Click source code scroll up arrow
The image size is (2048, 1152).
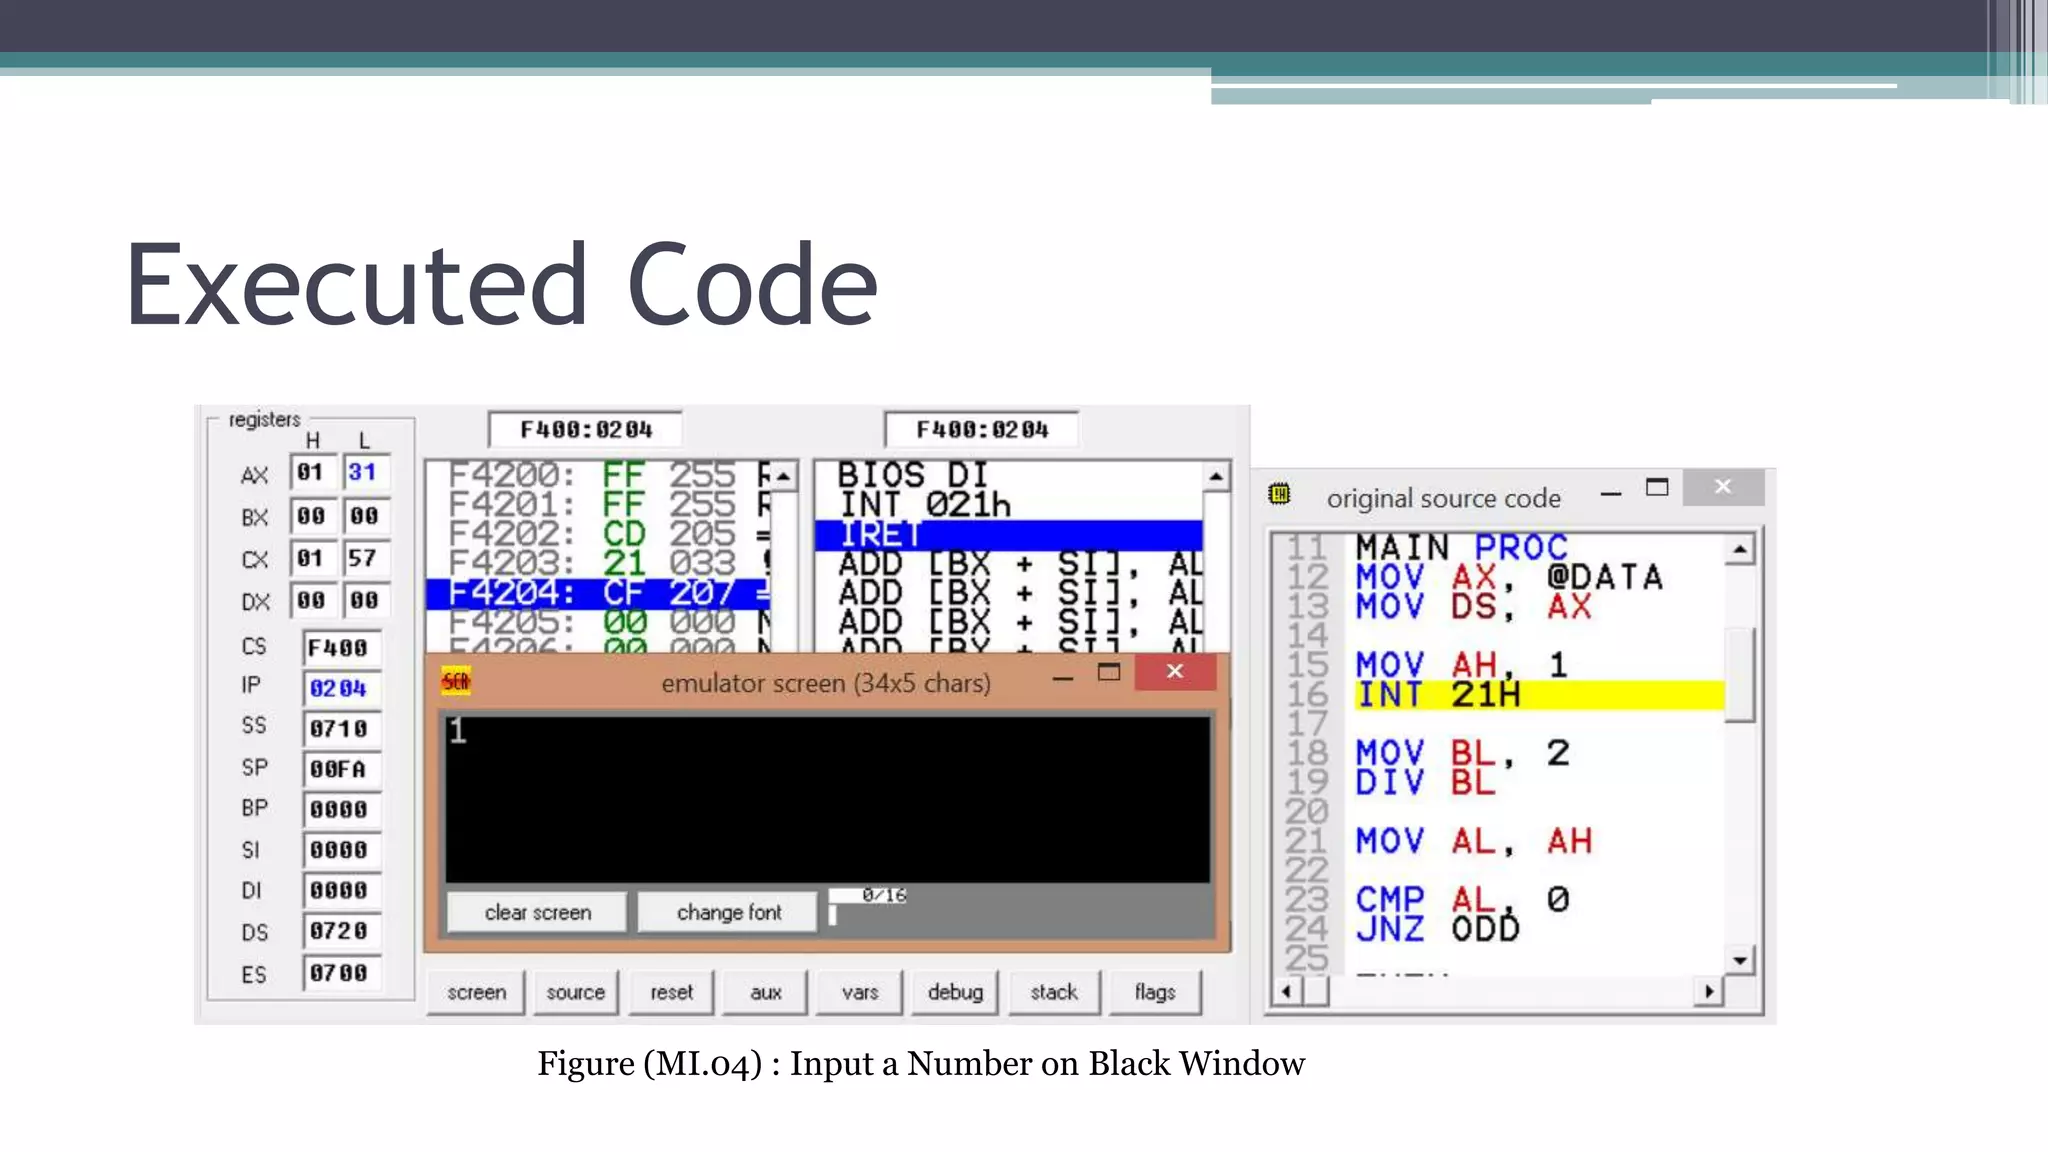coord(1740,549)
